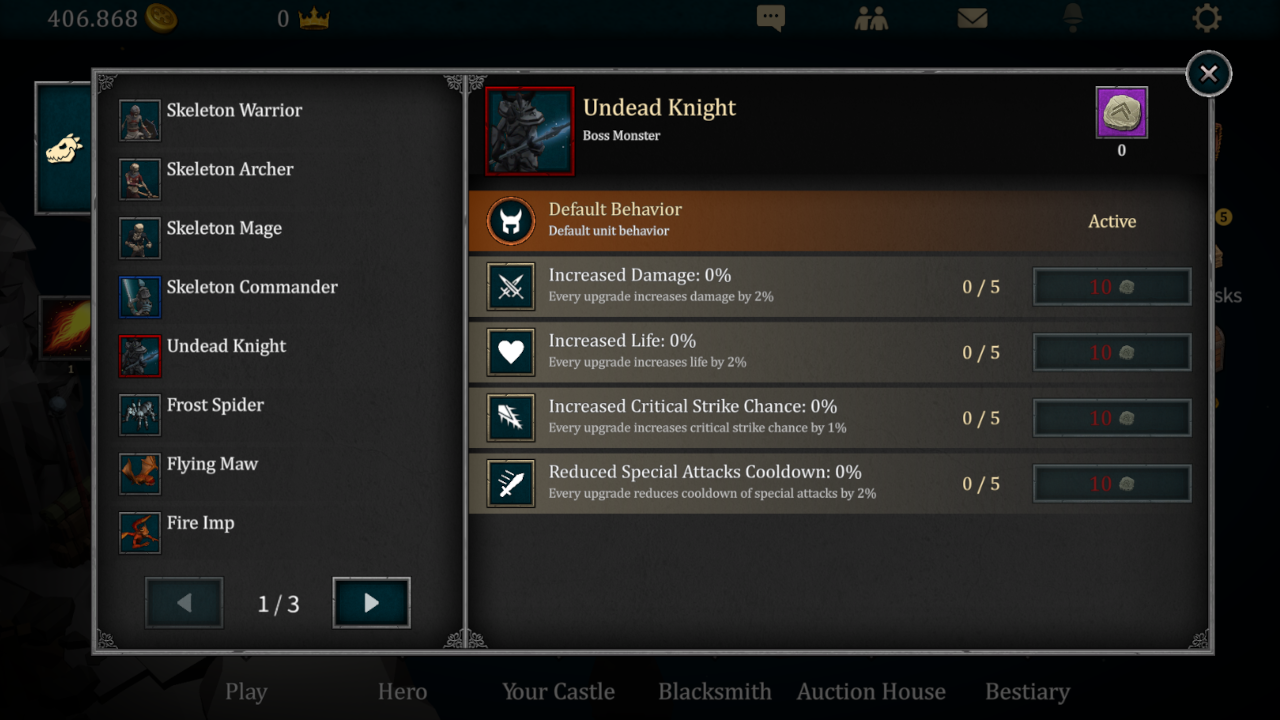The image size is (1280, 720).
Task: Click the Critical Strike Chance icon
Action: [x=511, y=418]
